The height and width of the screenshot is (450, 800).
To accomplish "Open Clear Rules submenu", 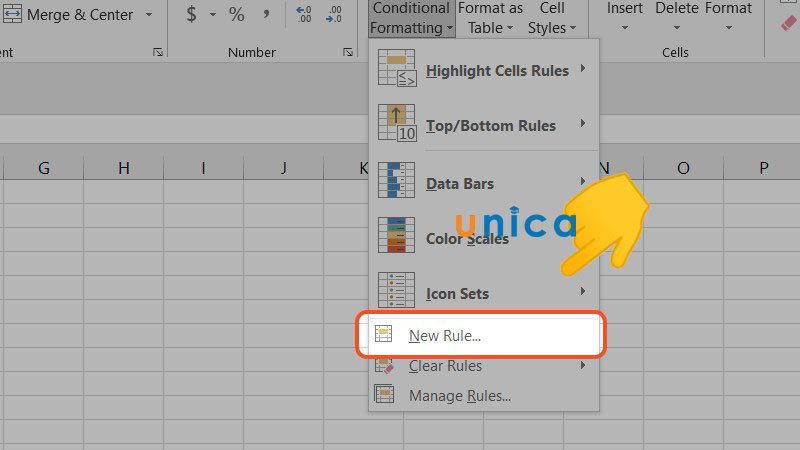I will point(483,365).
